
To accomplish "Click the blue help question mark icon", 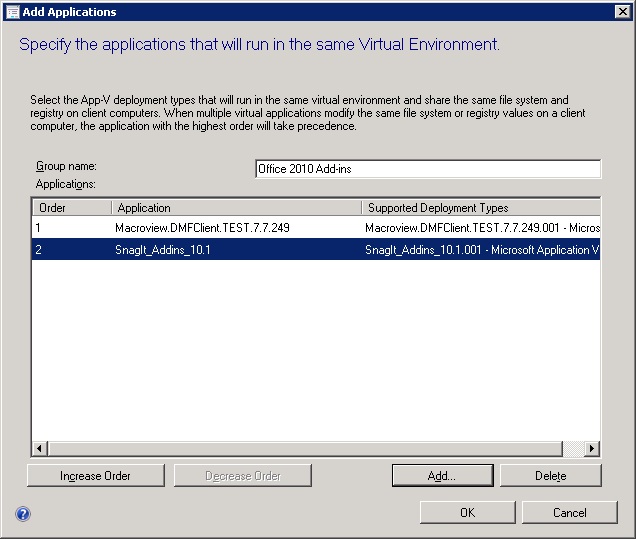I will click(x=23, y=514).
